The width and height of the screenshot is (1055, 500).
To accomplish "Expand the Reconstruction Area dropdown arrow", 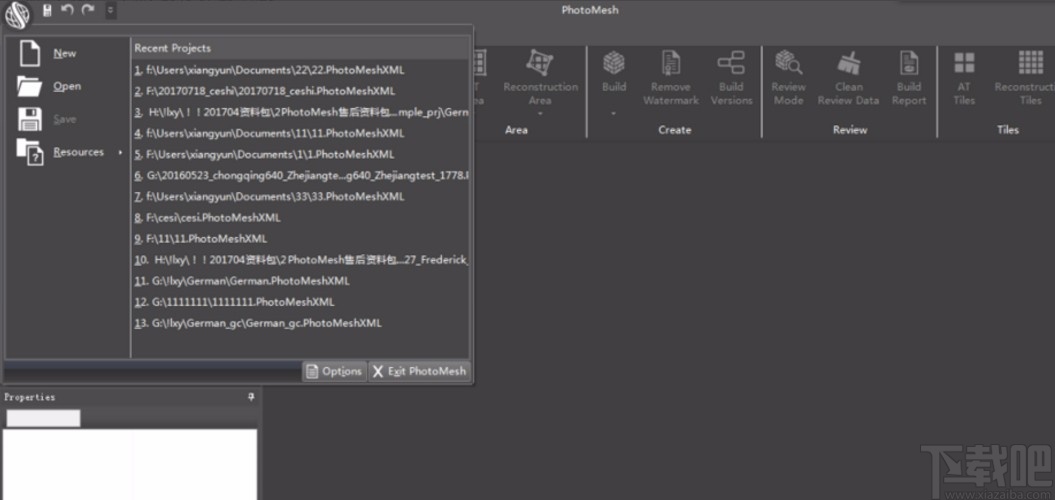I will point(540,114).
